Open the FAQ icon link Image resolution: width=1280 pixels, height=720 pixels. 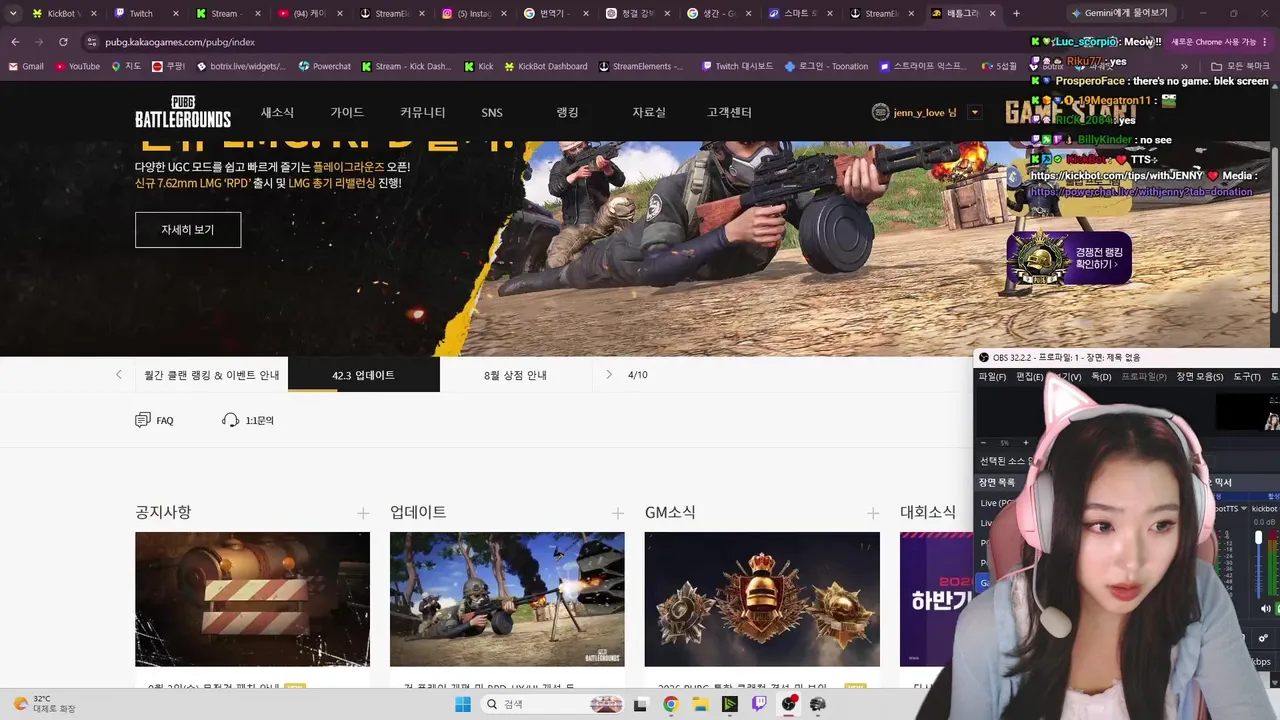tap(154, 420)
